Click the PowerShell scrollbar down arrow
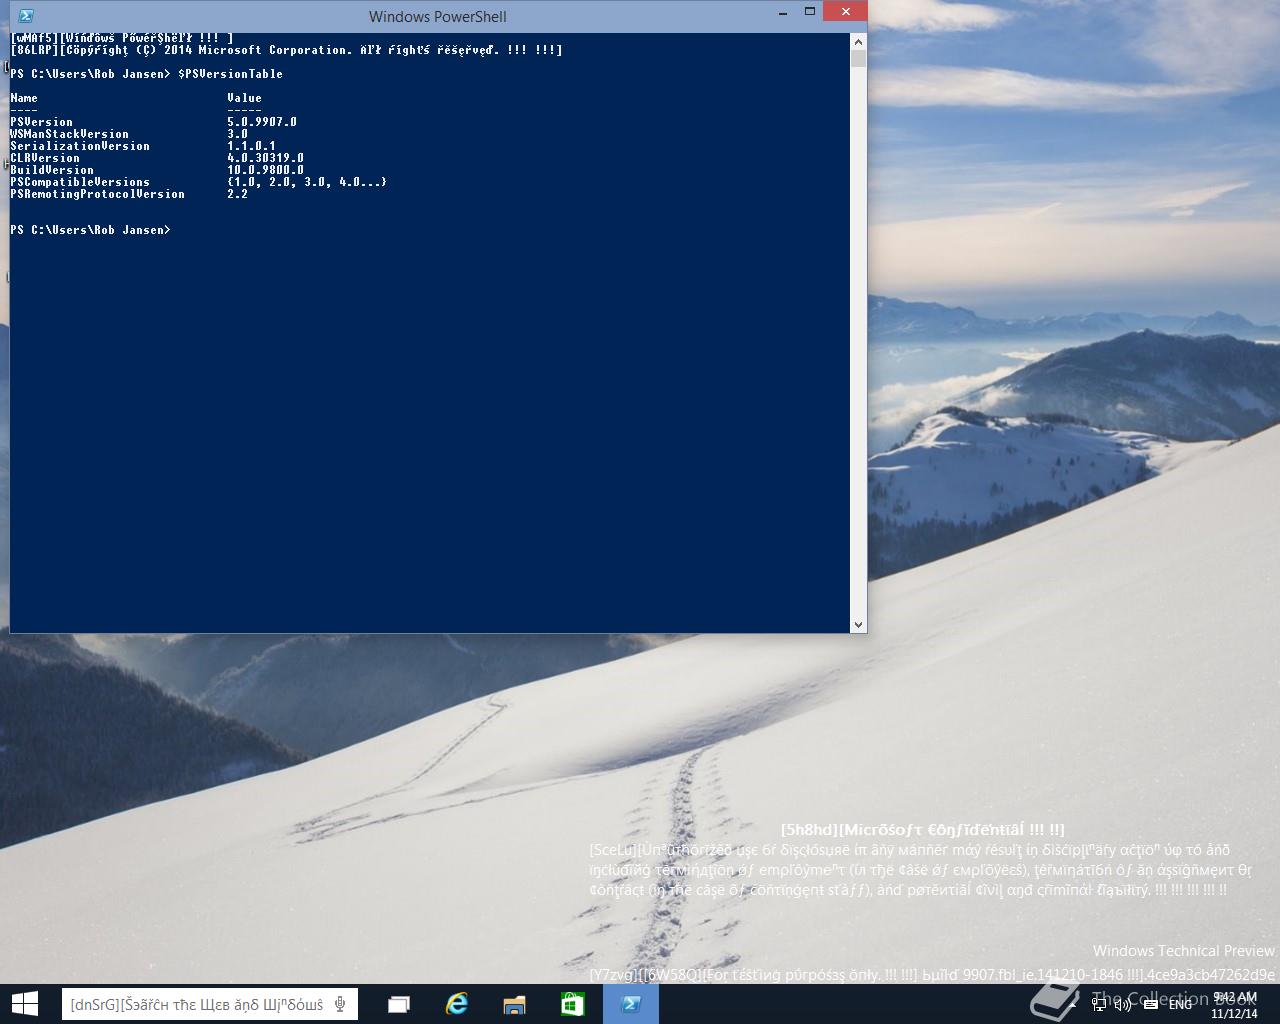This screenshot has width=1280, height=1024. 858,625
